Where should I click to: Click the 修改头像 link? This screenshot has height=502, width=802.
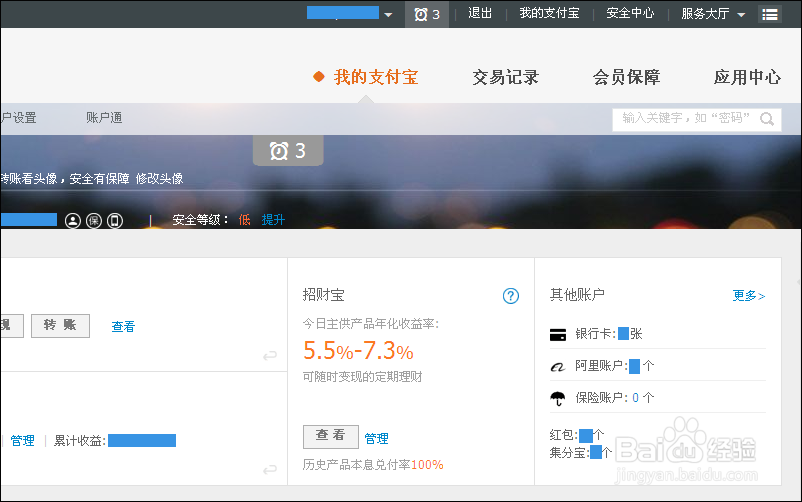pos(160,179)
